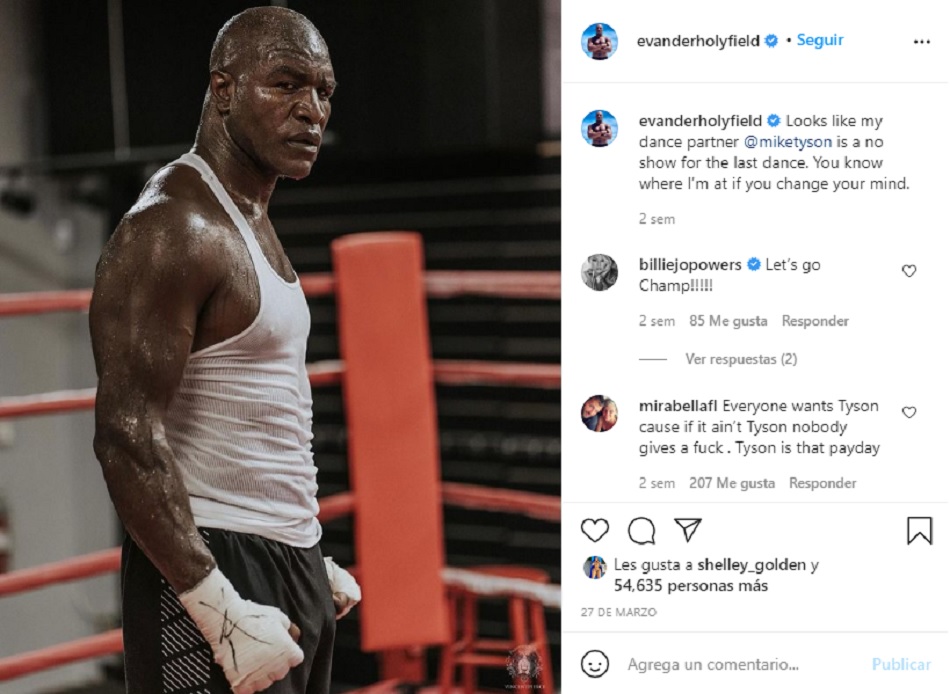Reply to mirabellafl's comment via Responder

click(x=822, y=483)
